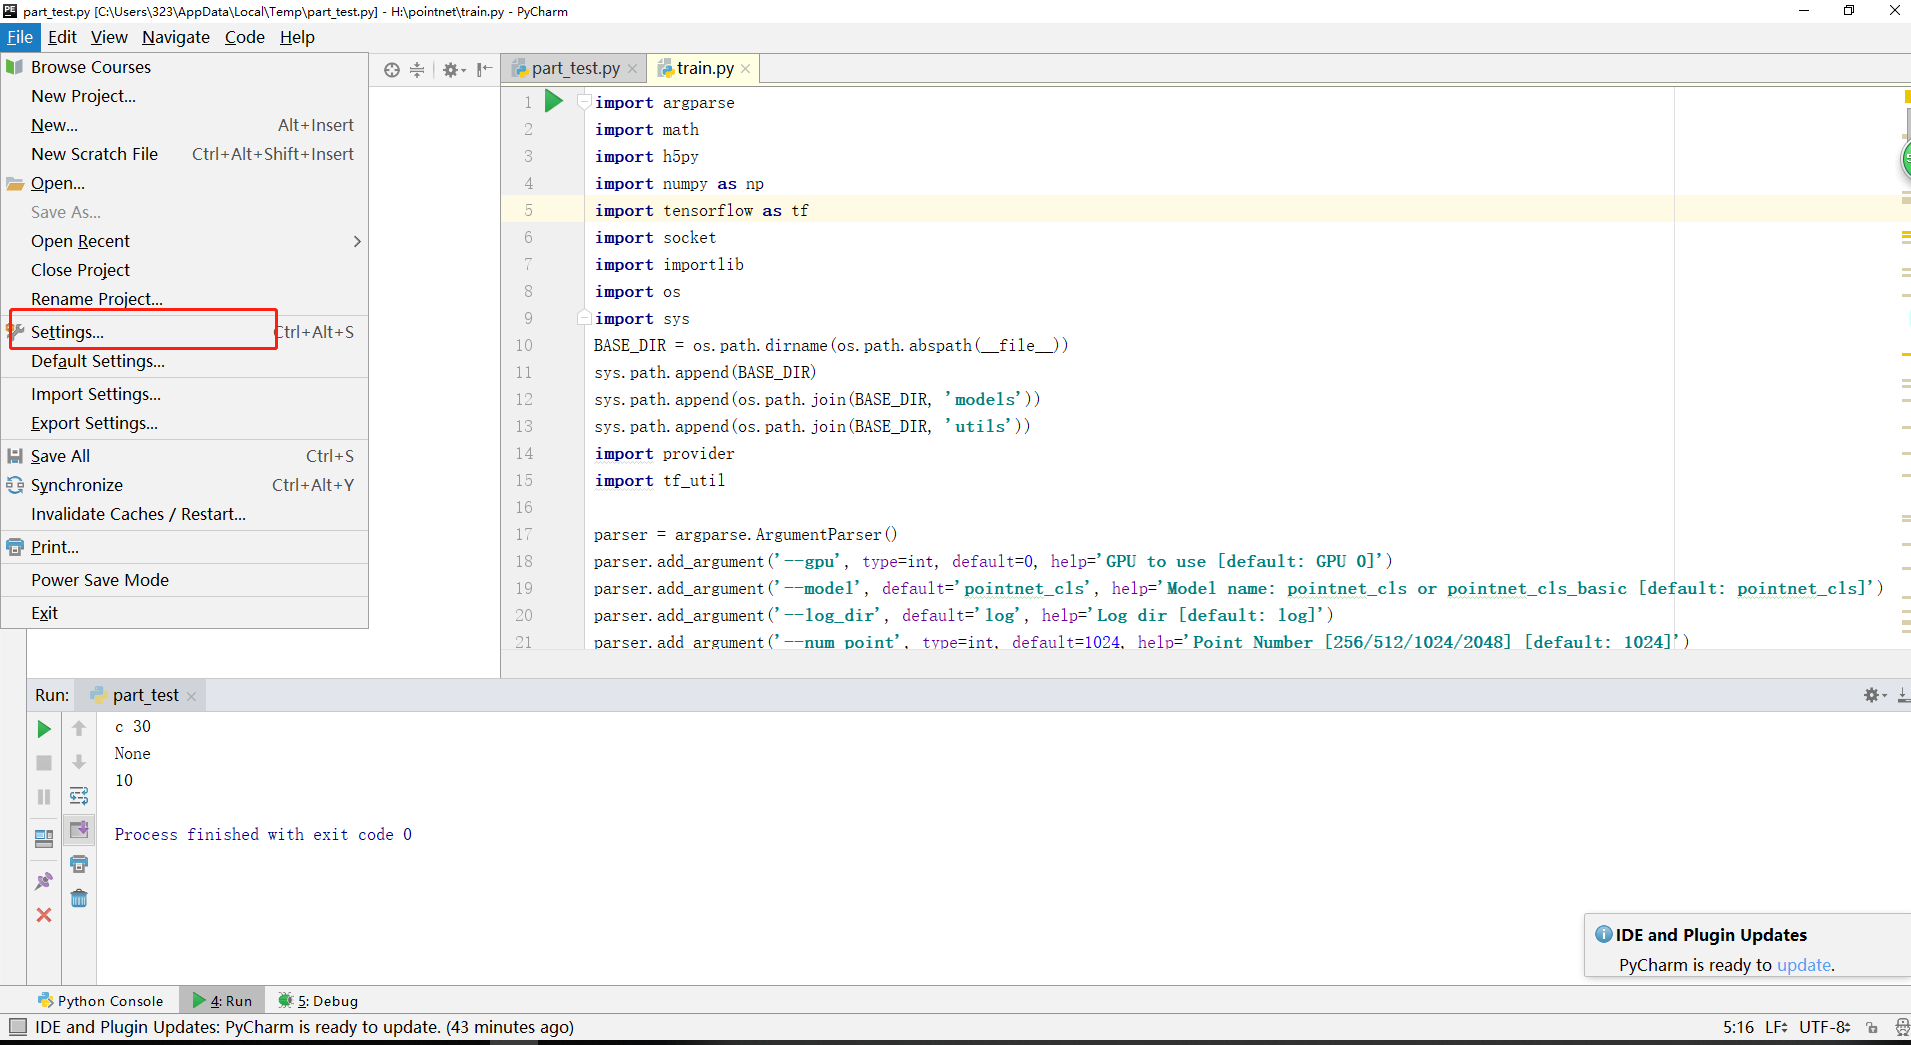Toggle tool window buttons in status bar corner
The height and width of the screenshot is (1045, 1911).
tap(17, 1026)
